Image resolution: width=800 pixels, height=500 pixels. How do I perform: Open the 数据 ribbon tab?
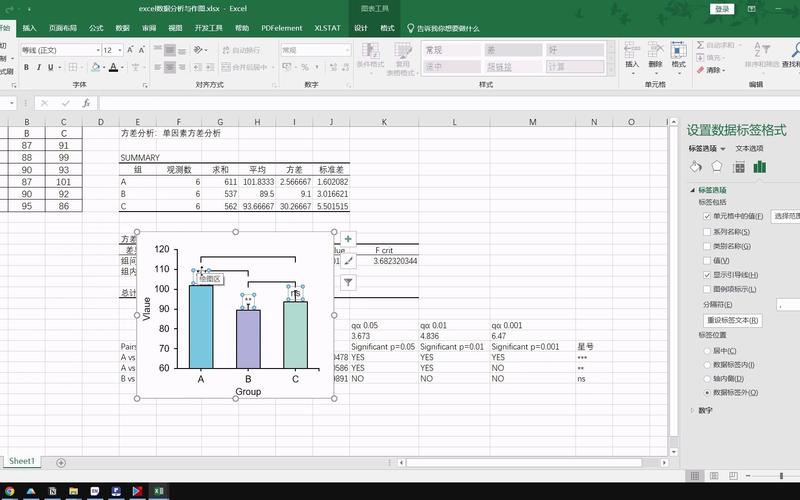tap(122, 28)
